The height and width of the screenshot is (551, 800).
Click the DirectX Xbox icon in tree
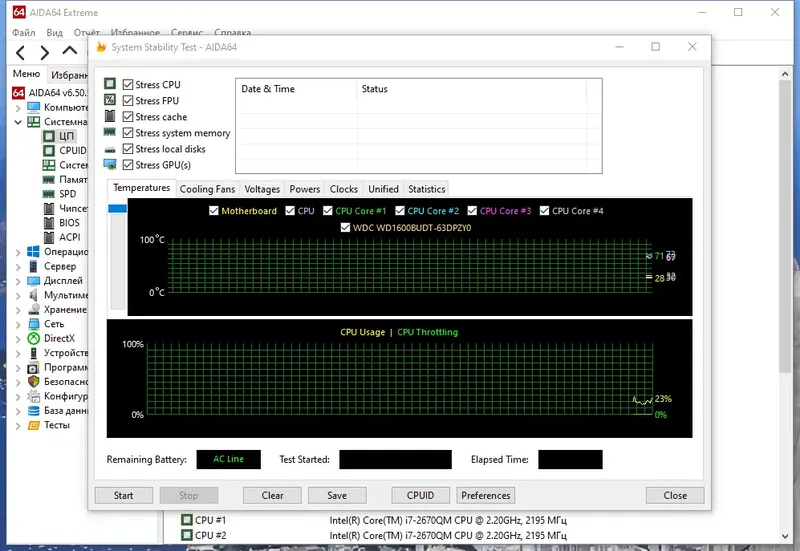coord(34,338)
